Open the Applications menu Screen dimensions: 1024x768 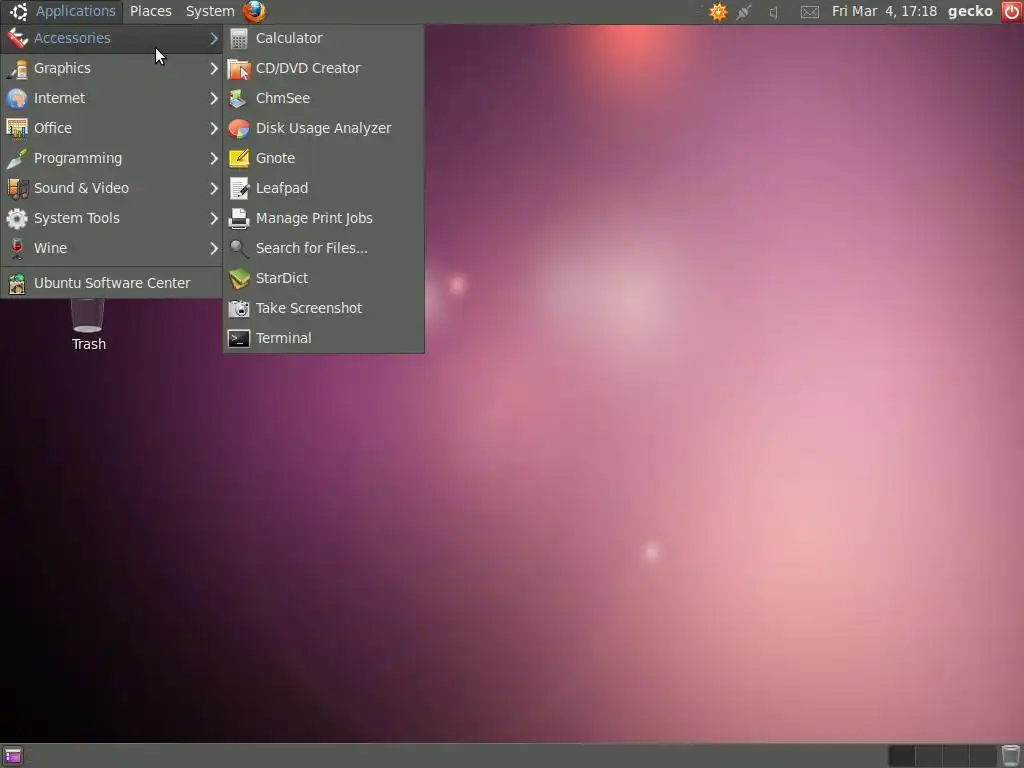[x=75, y=11]
